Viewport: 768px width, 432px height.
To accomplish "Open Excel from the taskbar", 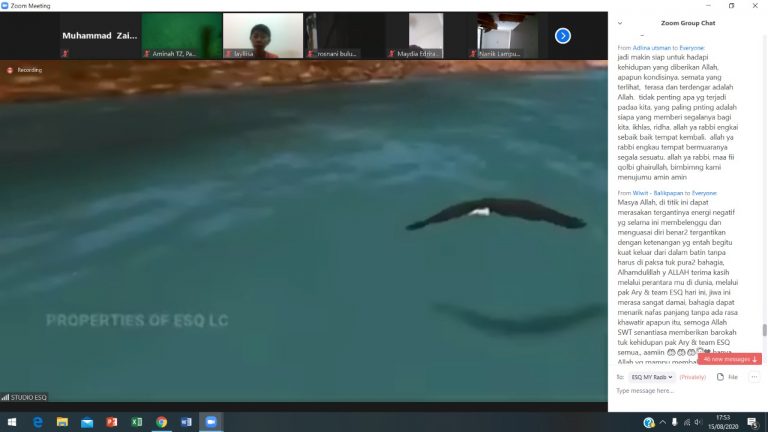I will pos(137,422).
